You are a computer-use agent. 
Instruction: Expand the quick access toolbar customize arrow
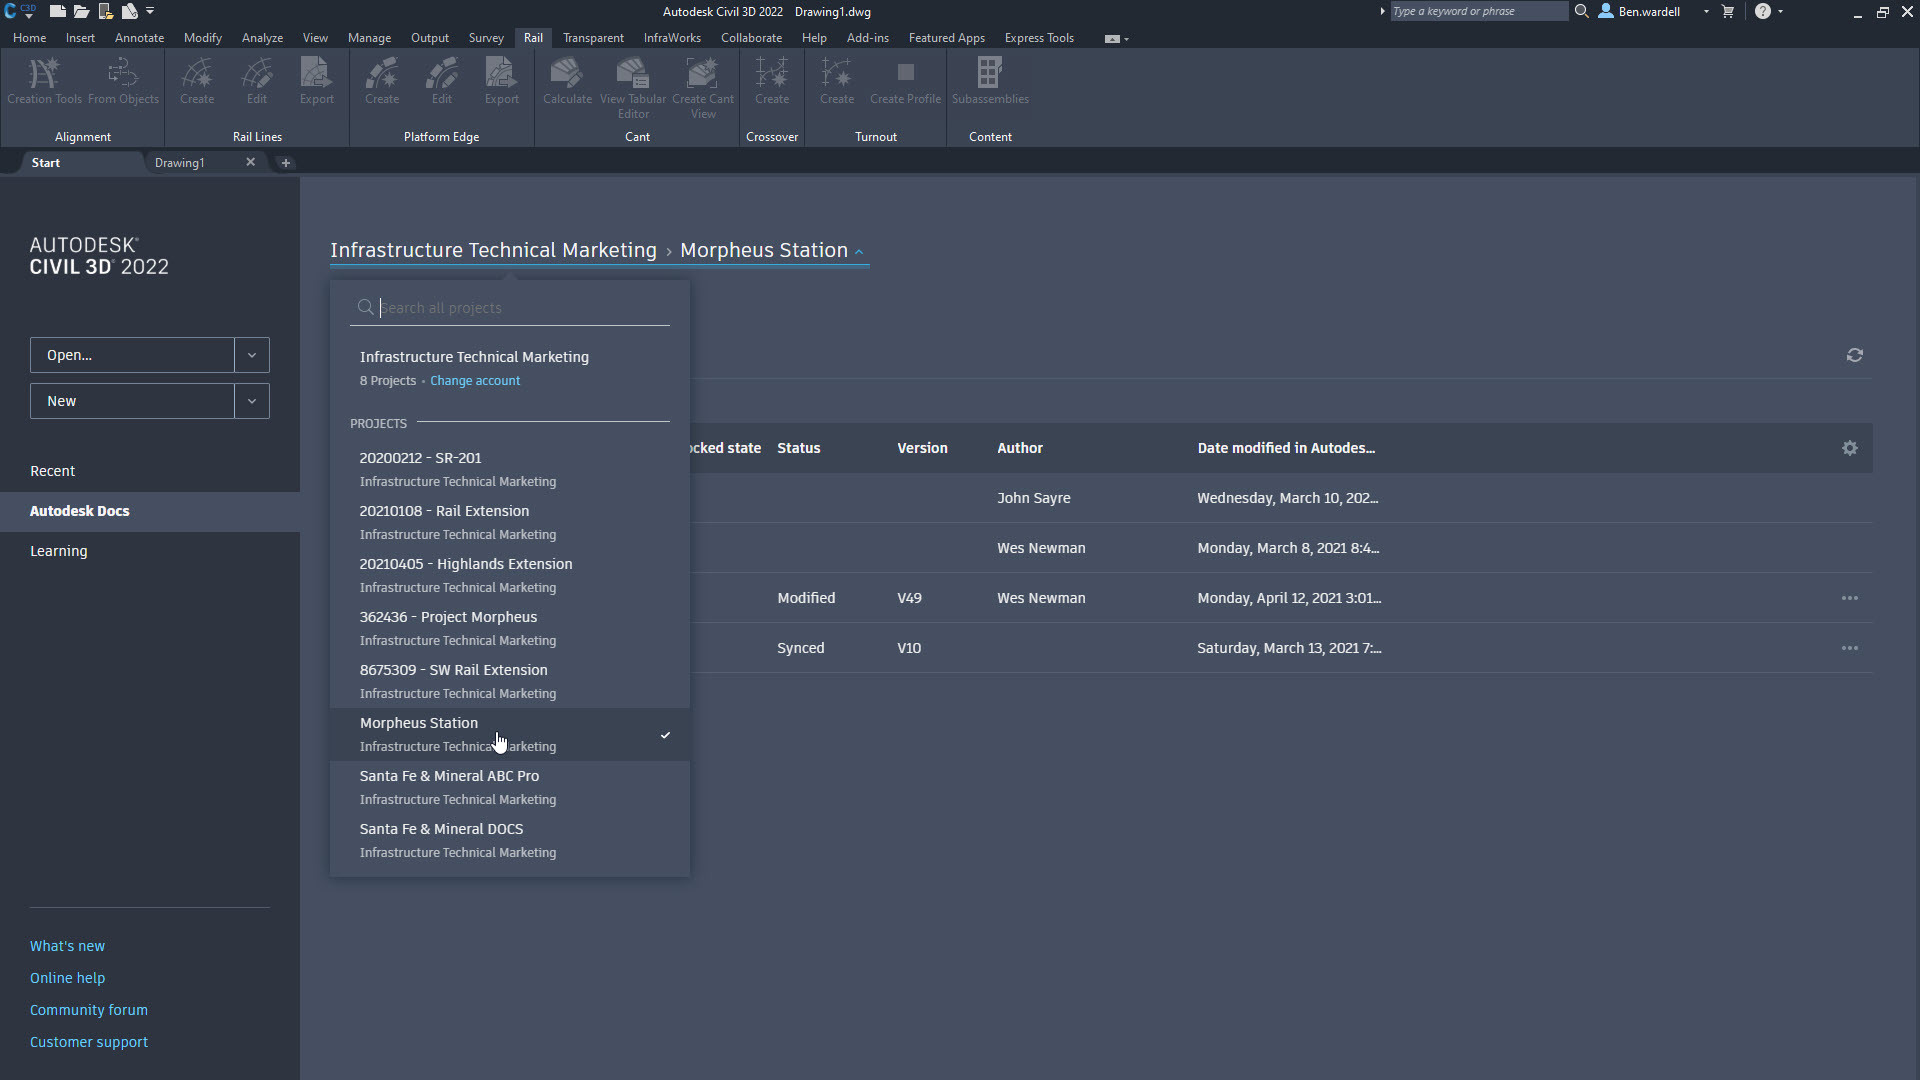pos(150,11)
